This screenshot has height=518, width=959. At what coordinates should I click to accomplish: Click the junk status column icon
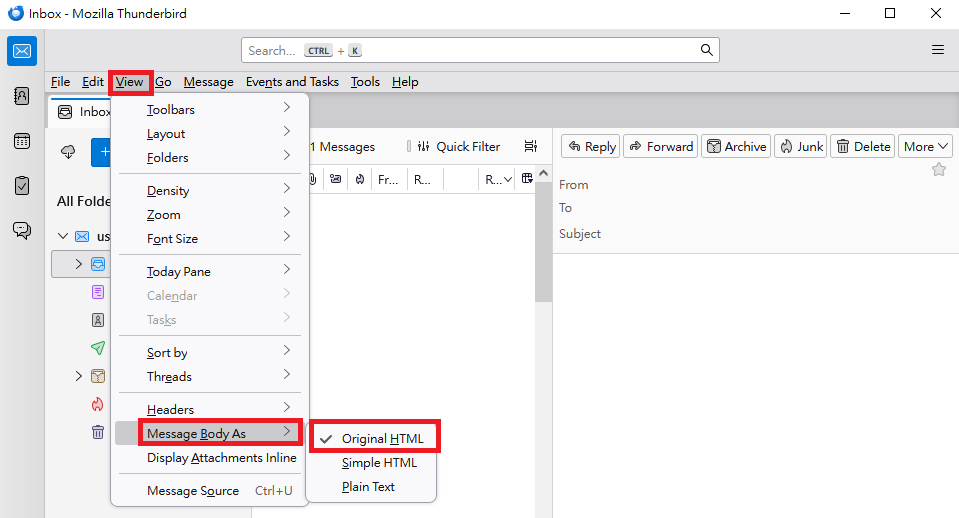coord(360,179)
